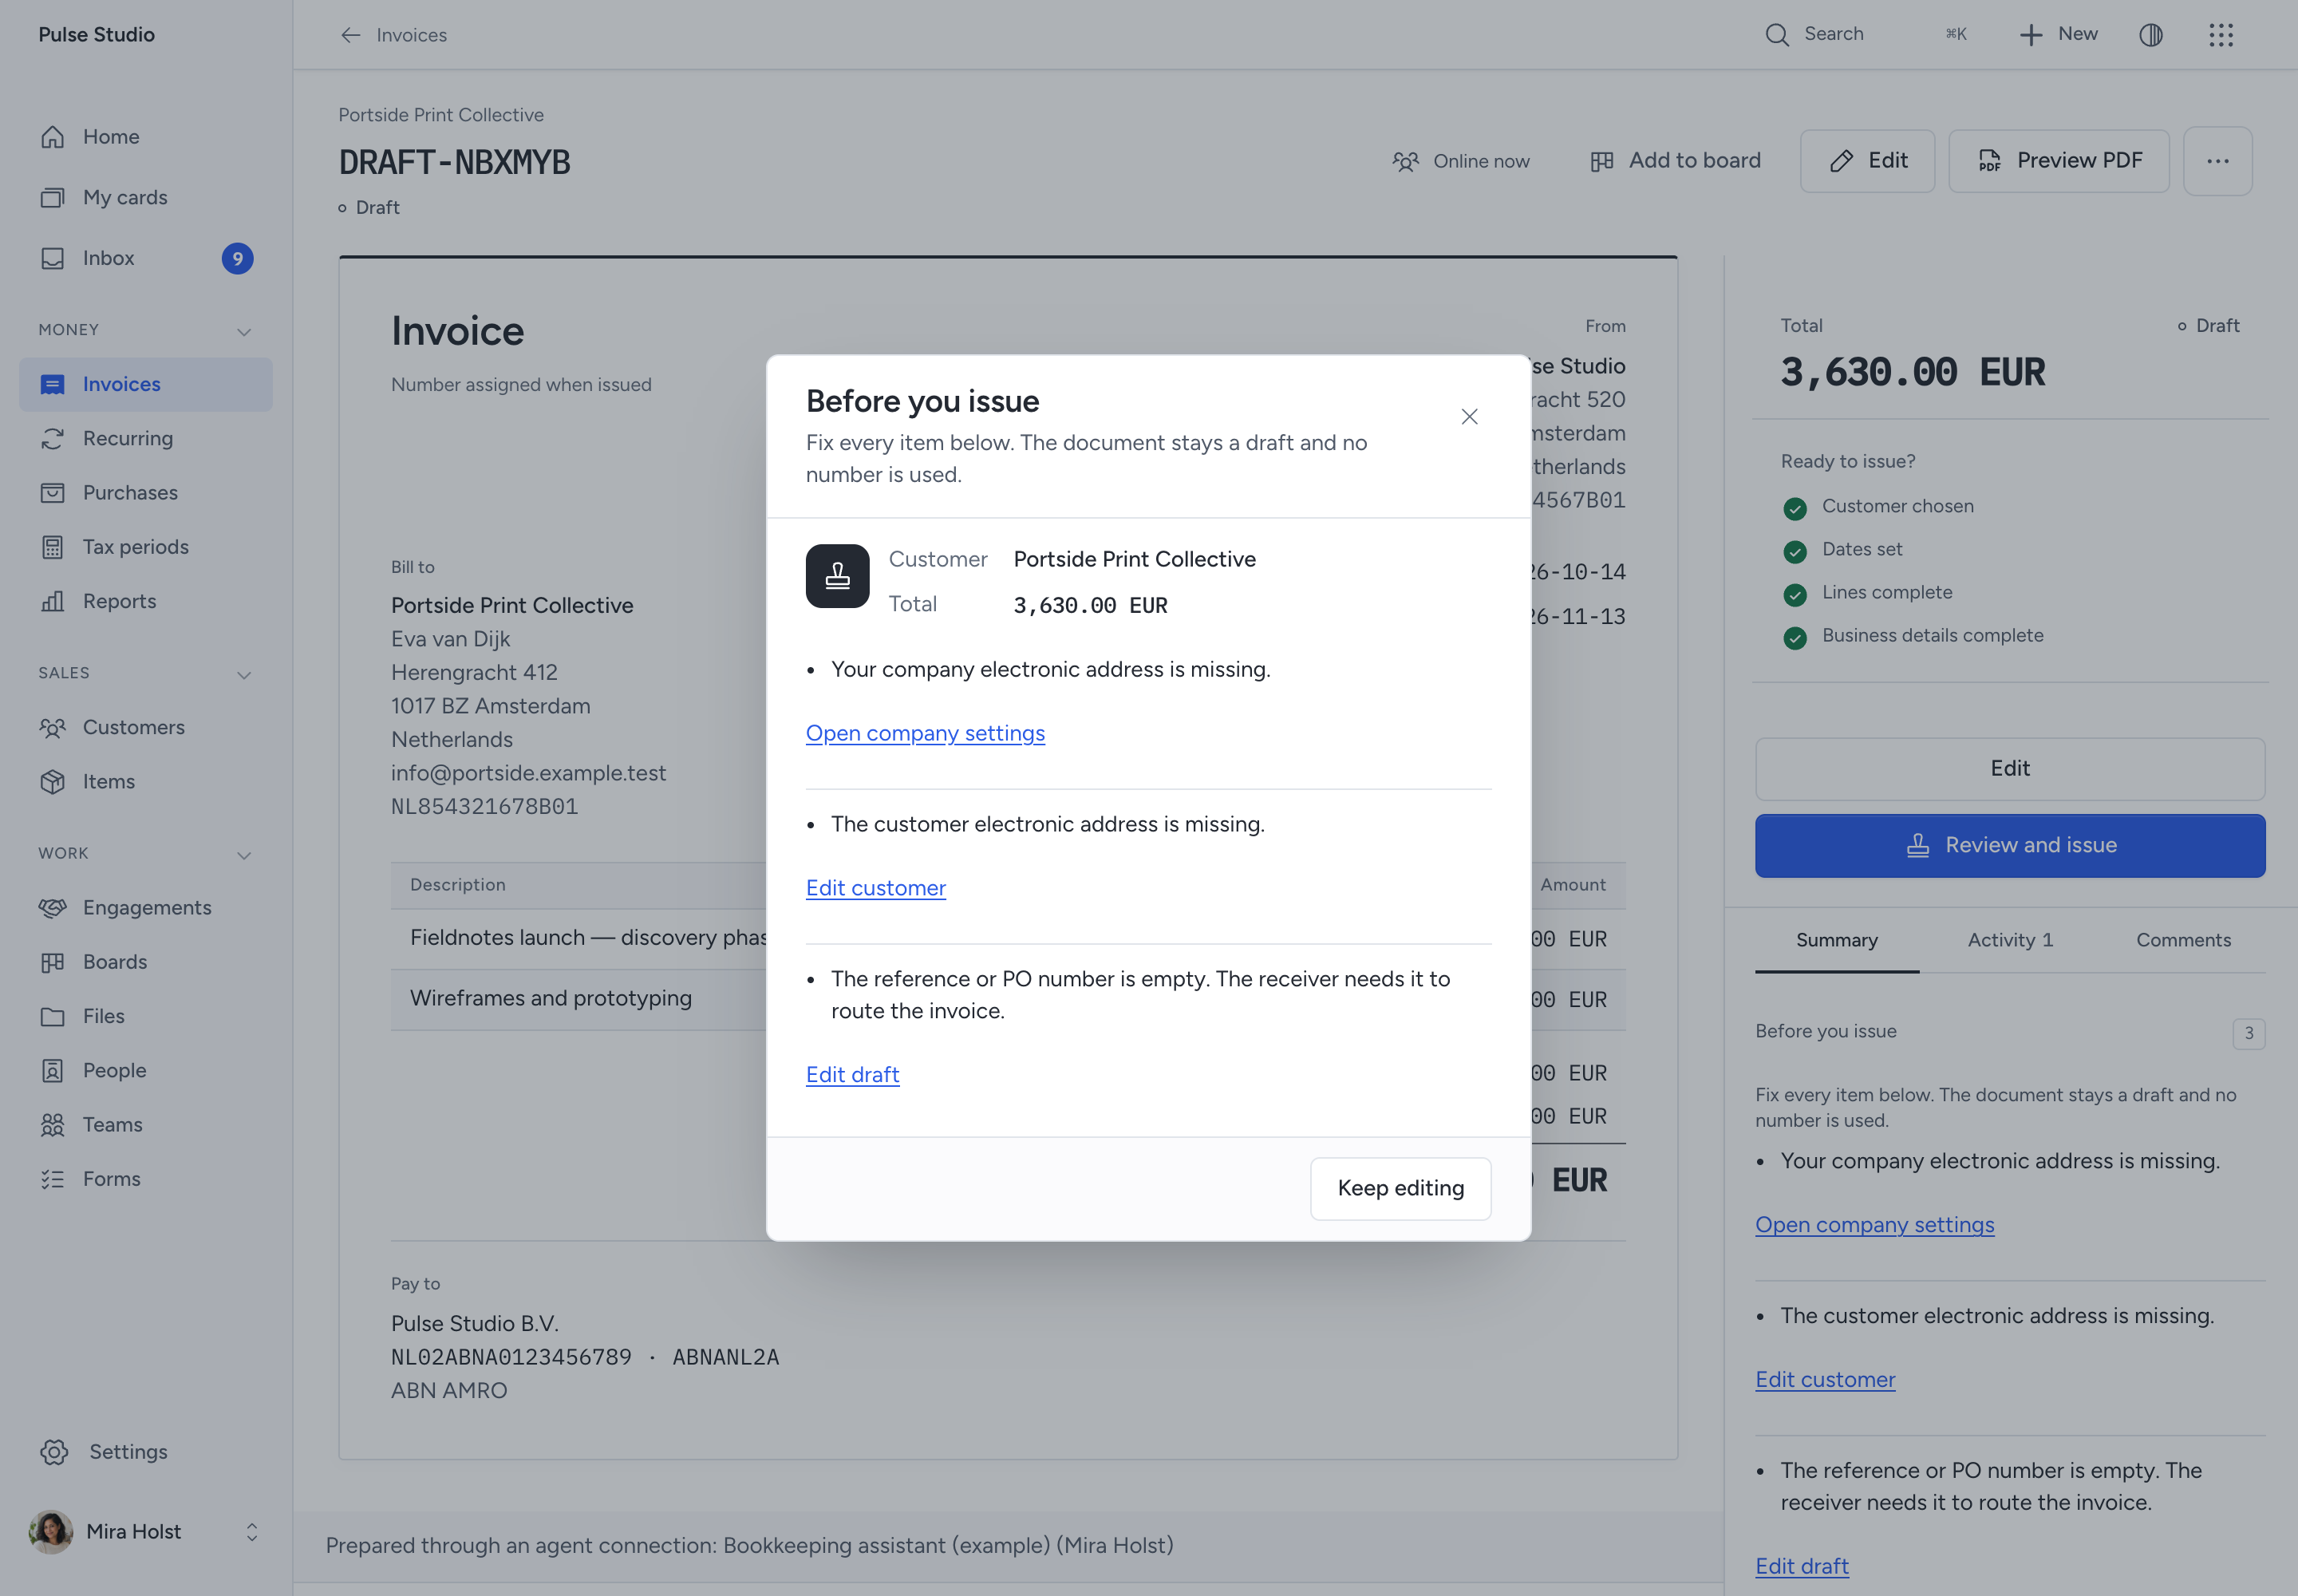Click Edit customer link in dialog

pos(875,888)
